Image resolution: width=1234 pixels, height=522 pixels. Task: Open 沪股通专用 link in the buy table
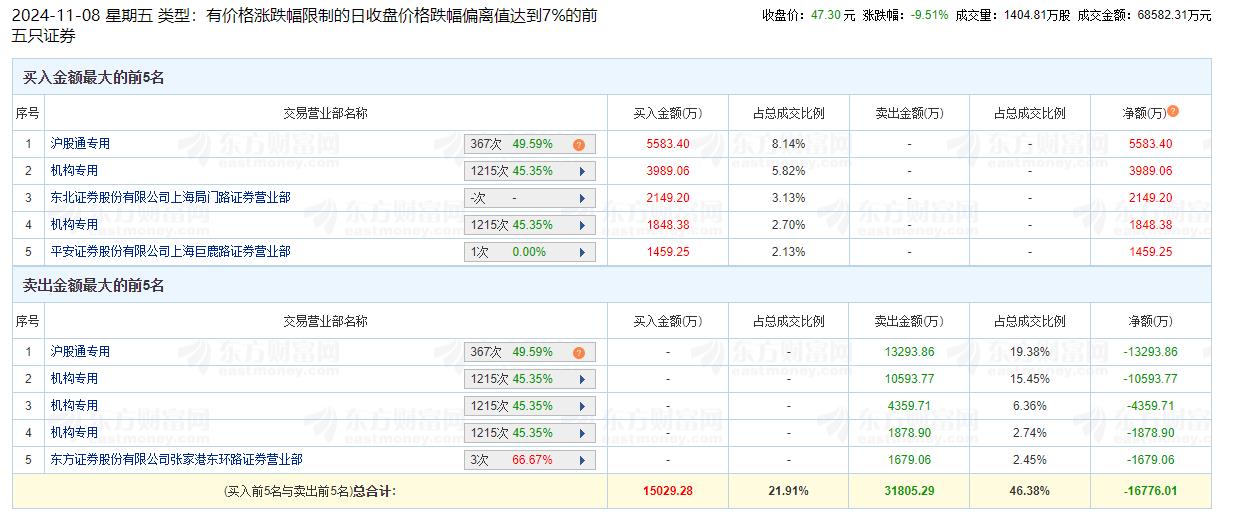pyautogui.click(x=81, y=144)
